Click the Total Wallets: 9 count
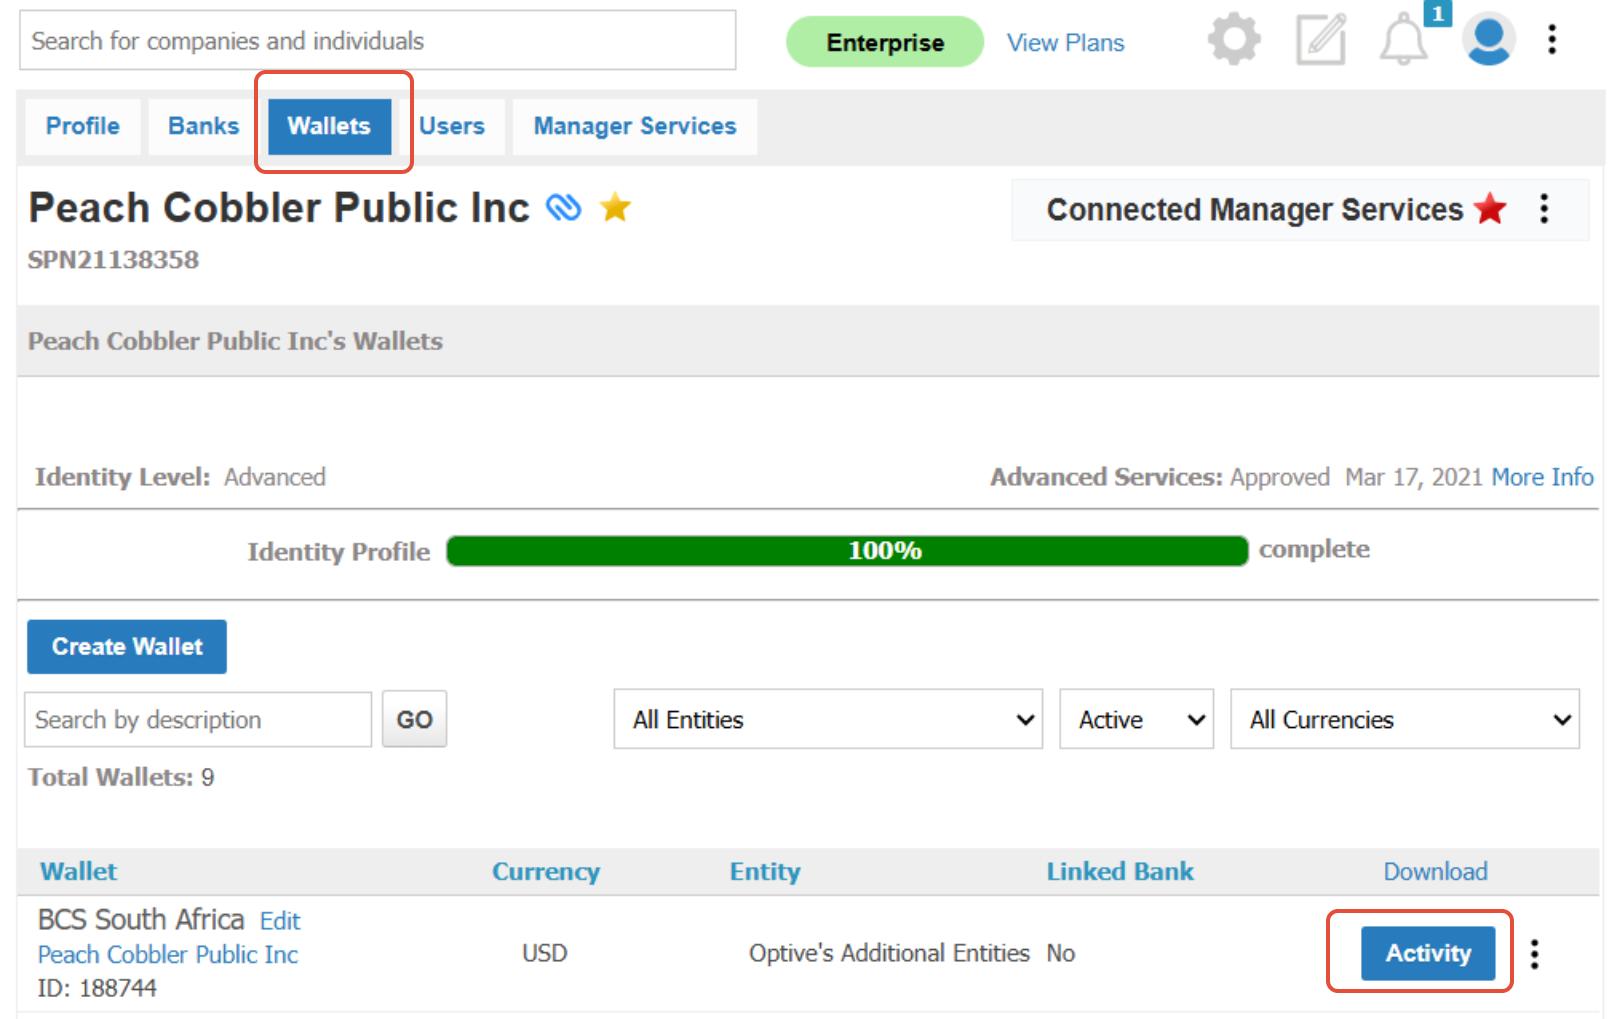Viewport: 1617px width, 1019px height. point(121,777)
